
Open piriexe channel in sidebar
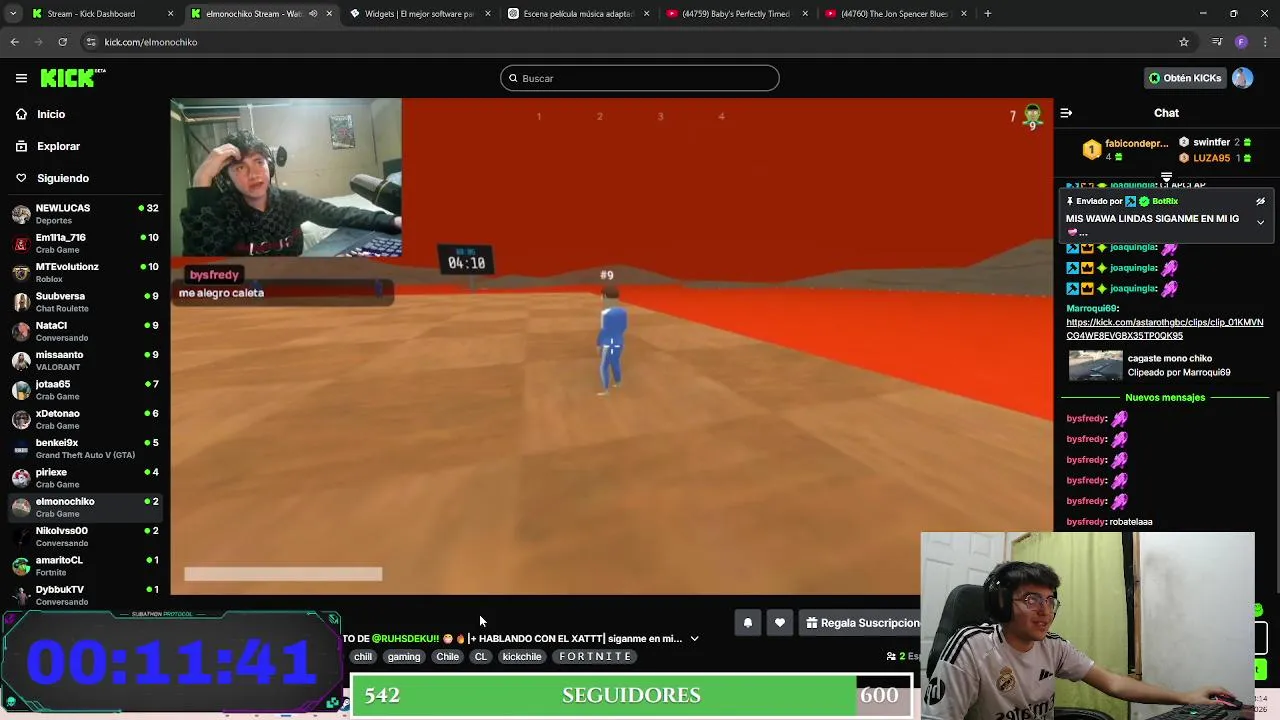pos(85,478)
